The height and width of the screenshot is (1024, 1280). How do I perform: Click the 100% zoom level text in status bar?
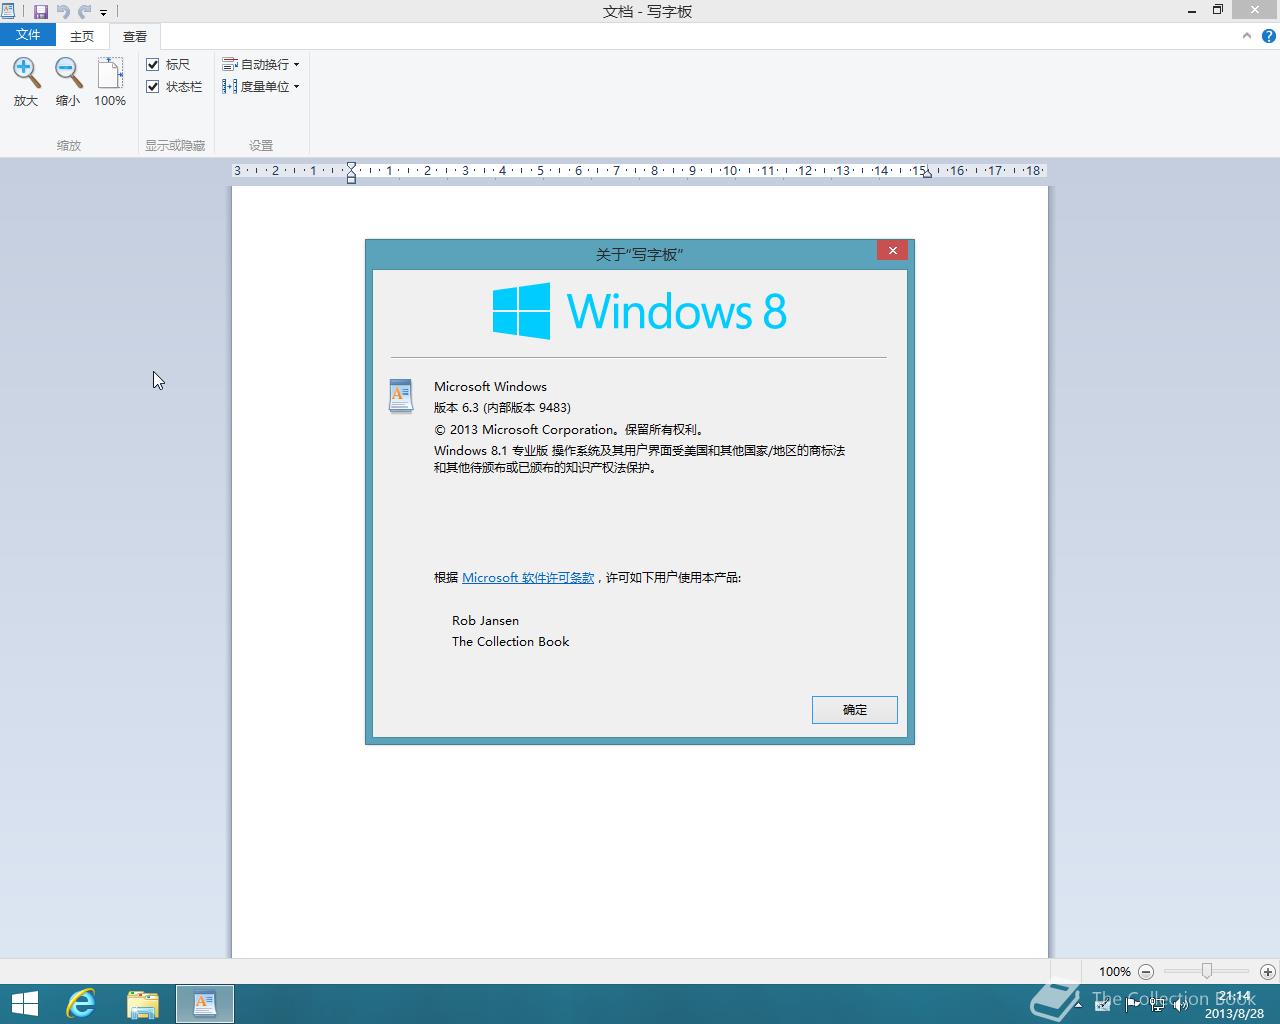click(x=1114, y=971)
